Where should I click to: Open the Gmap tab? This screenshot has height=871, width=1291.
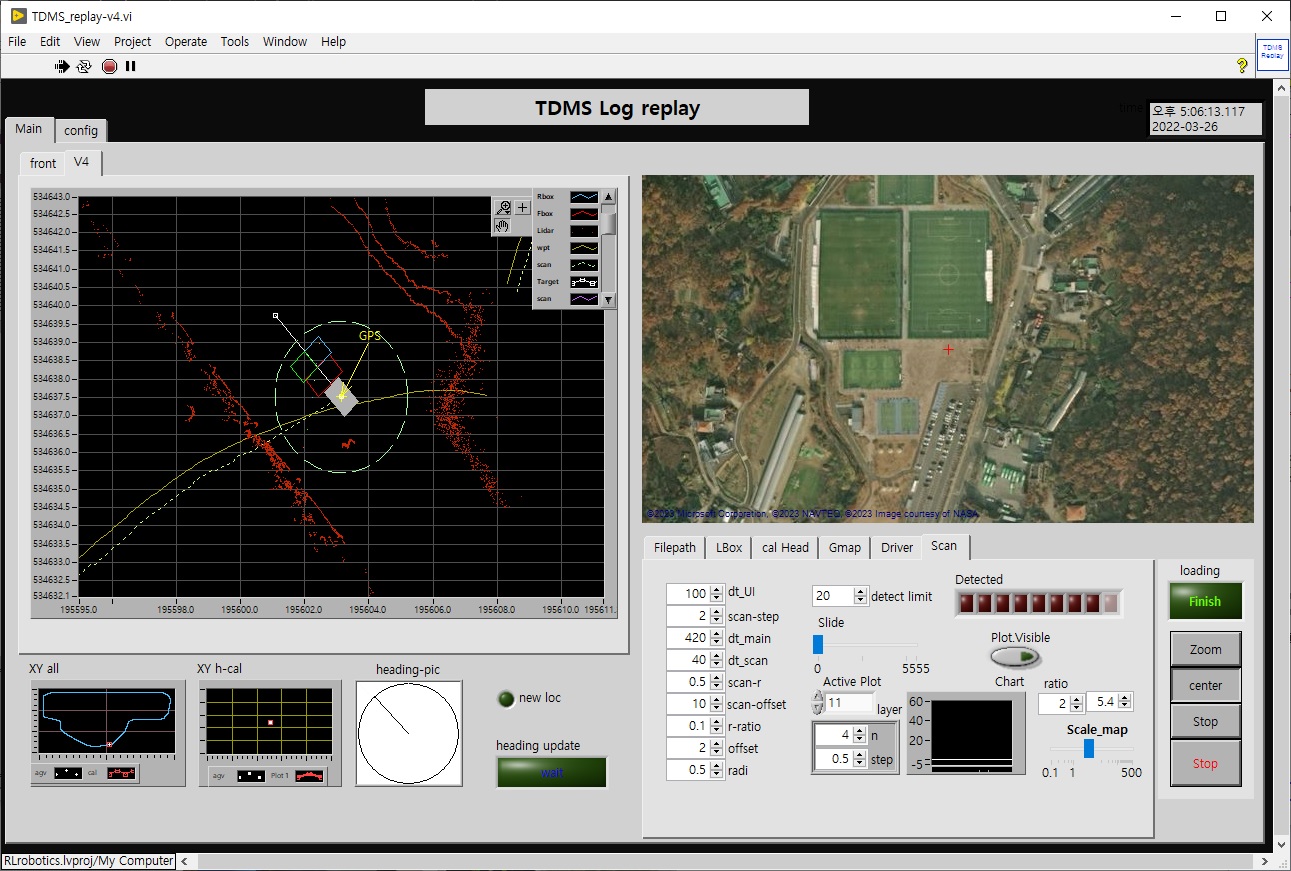coord(845,547)
